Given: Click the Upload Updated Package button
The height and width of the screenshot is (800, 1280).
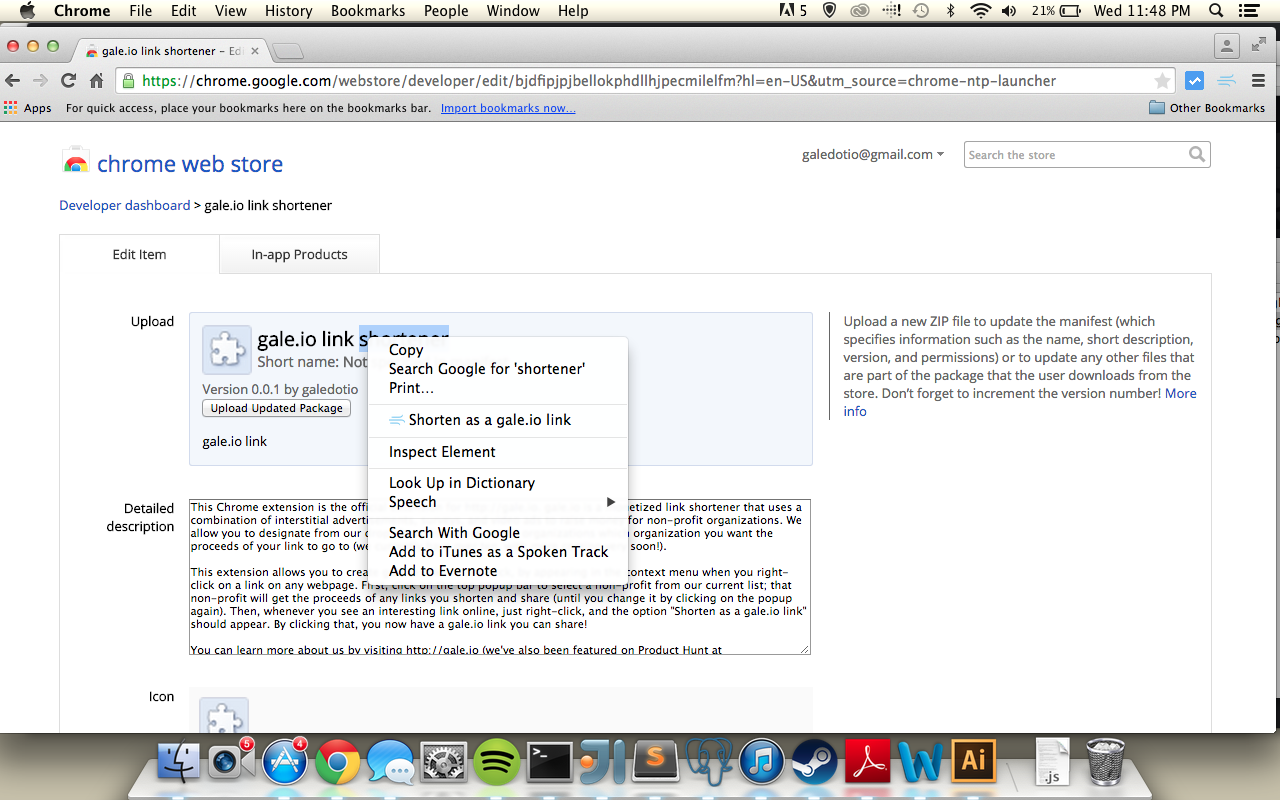Looking at the screenshot, I should 276,408.
